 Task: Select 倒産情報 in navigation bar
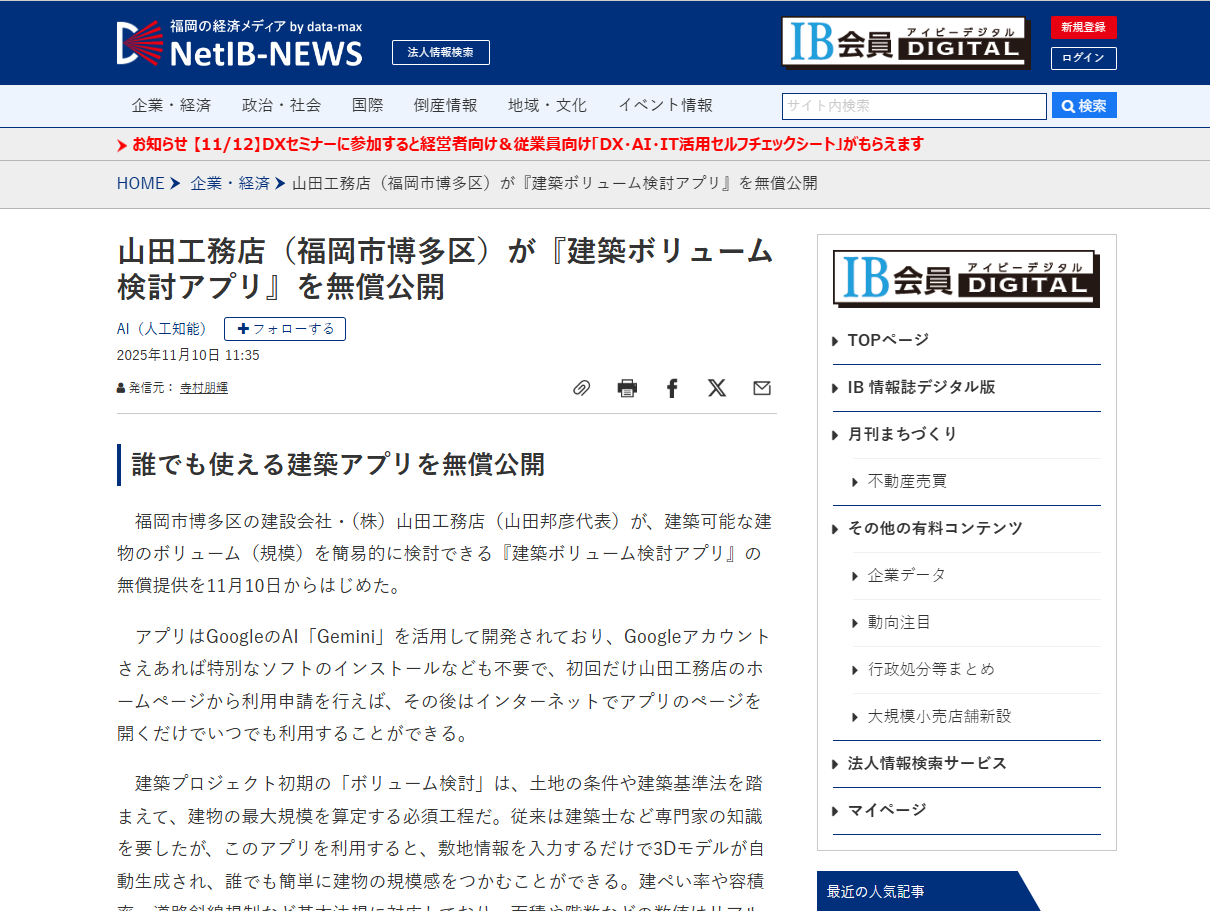pyautogui.click(x=445, y=105)
